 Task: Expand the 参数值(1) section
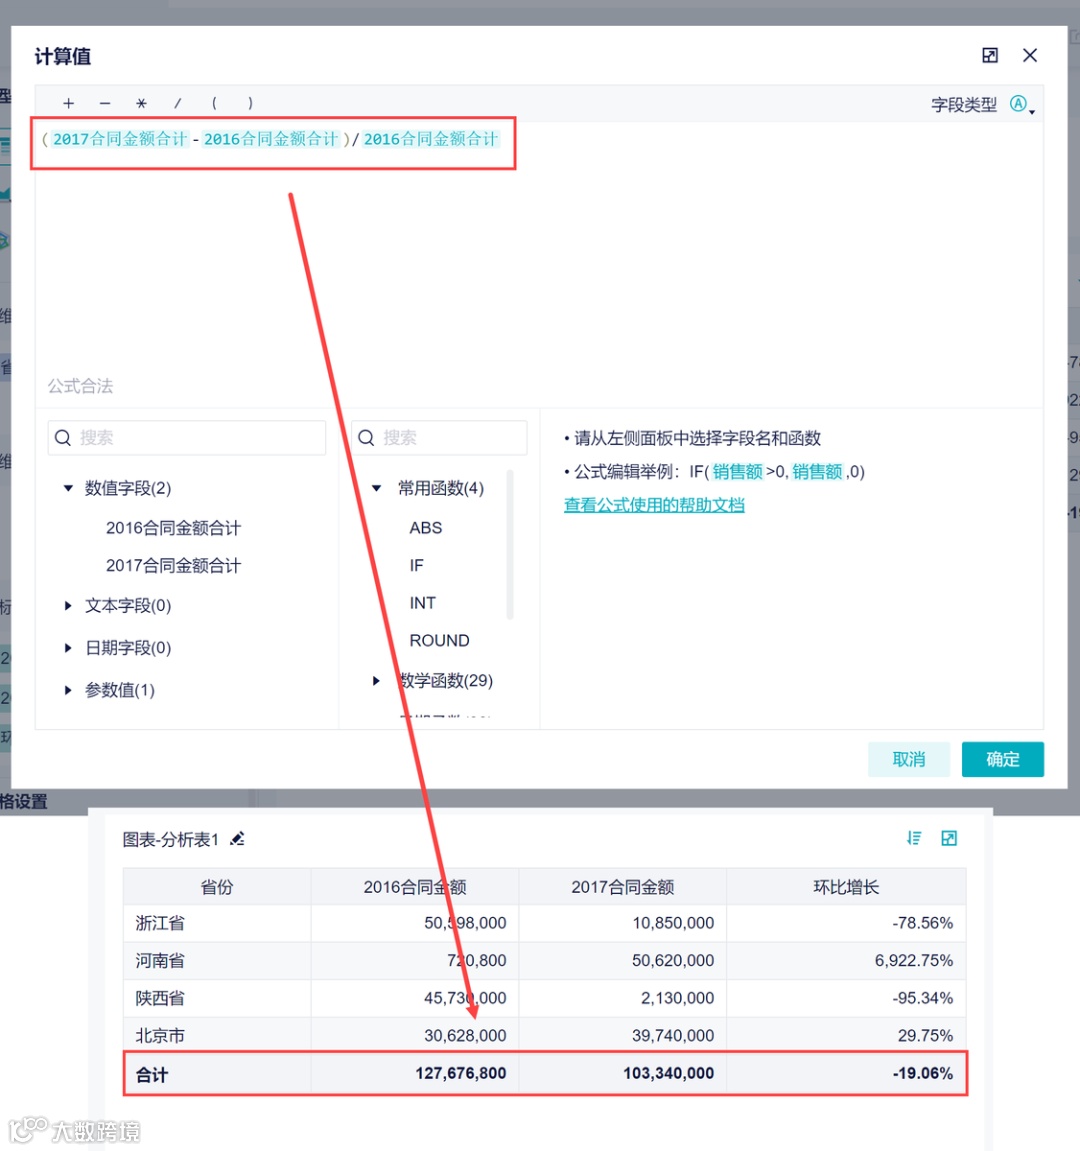pos(120,689)
